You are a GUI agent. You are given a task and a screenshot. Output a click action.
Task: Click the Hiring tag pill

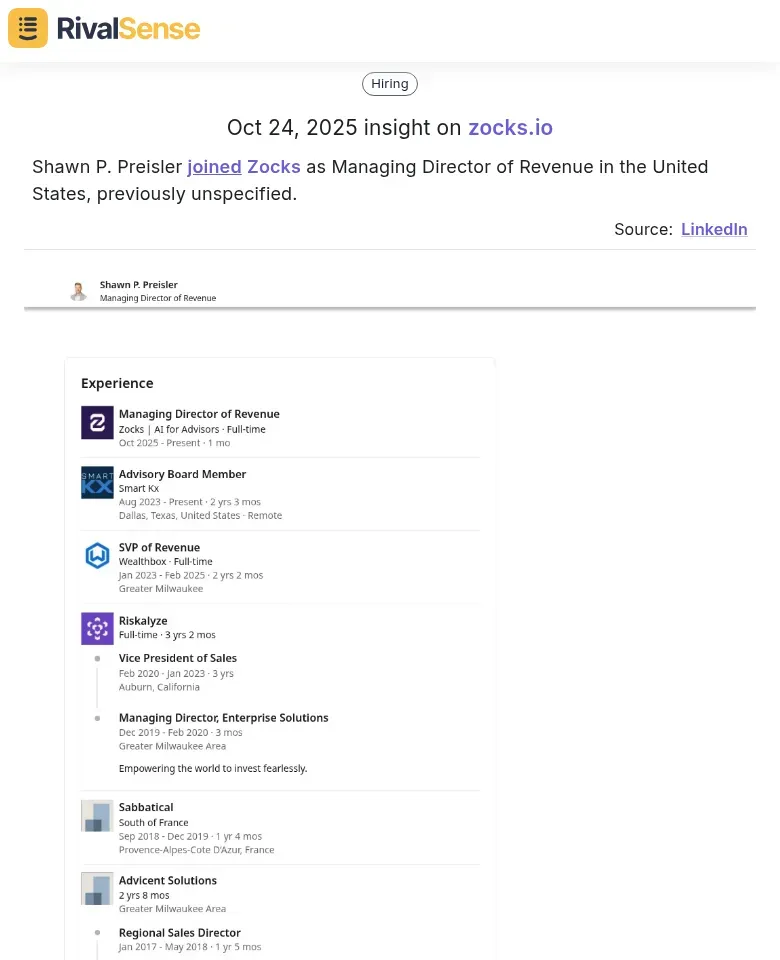click(390, 84)
